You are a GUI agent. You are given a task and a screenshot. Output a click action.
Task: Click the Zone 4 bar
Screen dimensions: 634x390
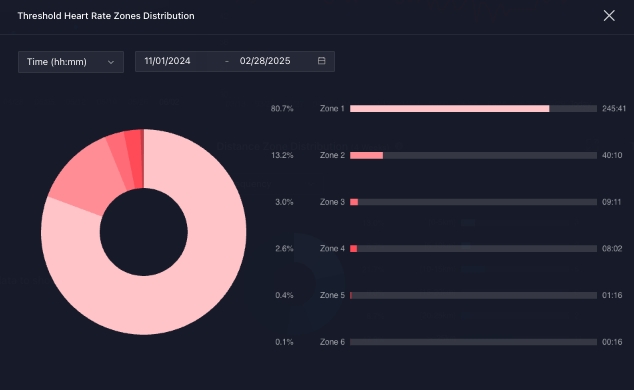[x=473, y=249]
